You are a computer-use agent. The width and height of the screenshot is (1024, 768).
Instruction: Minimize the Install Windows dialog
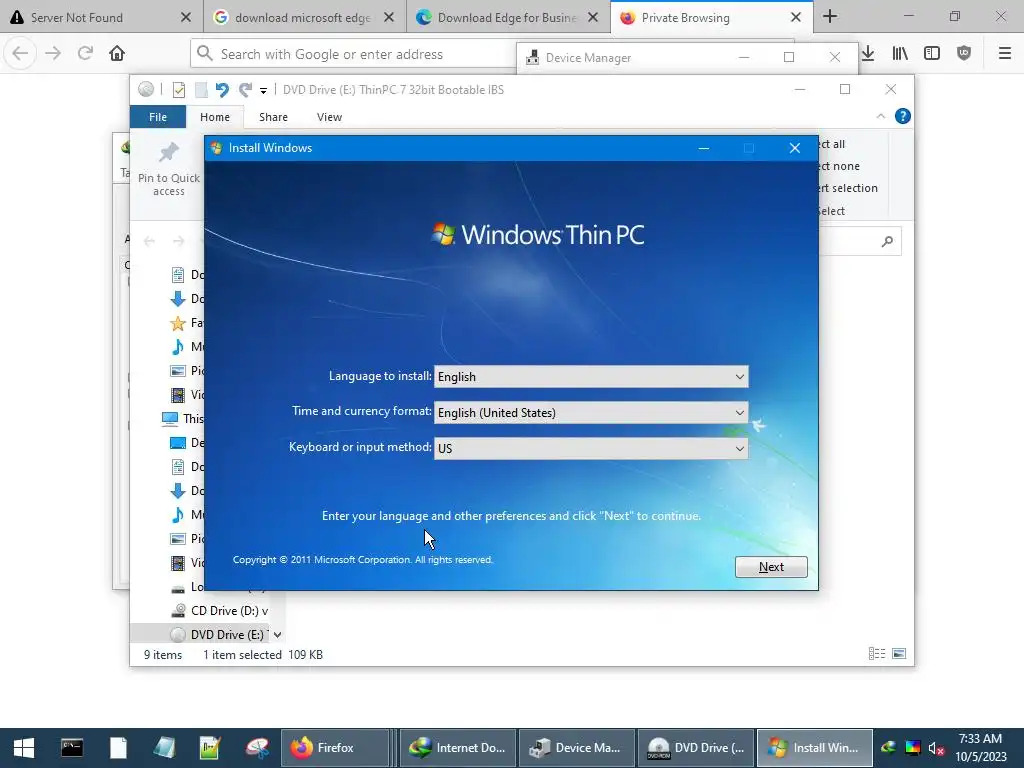tap(703, 148)
